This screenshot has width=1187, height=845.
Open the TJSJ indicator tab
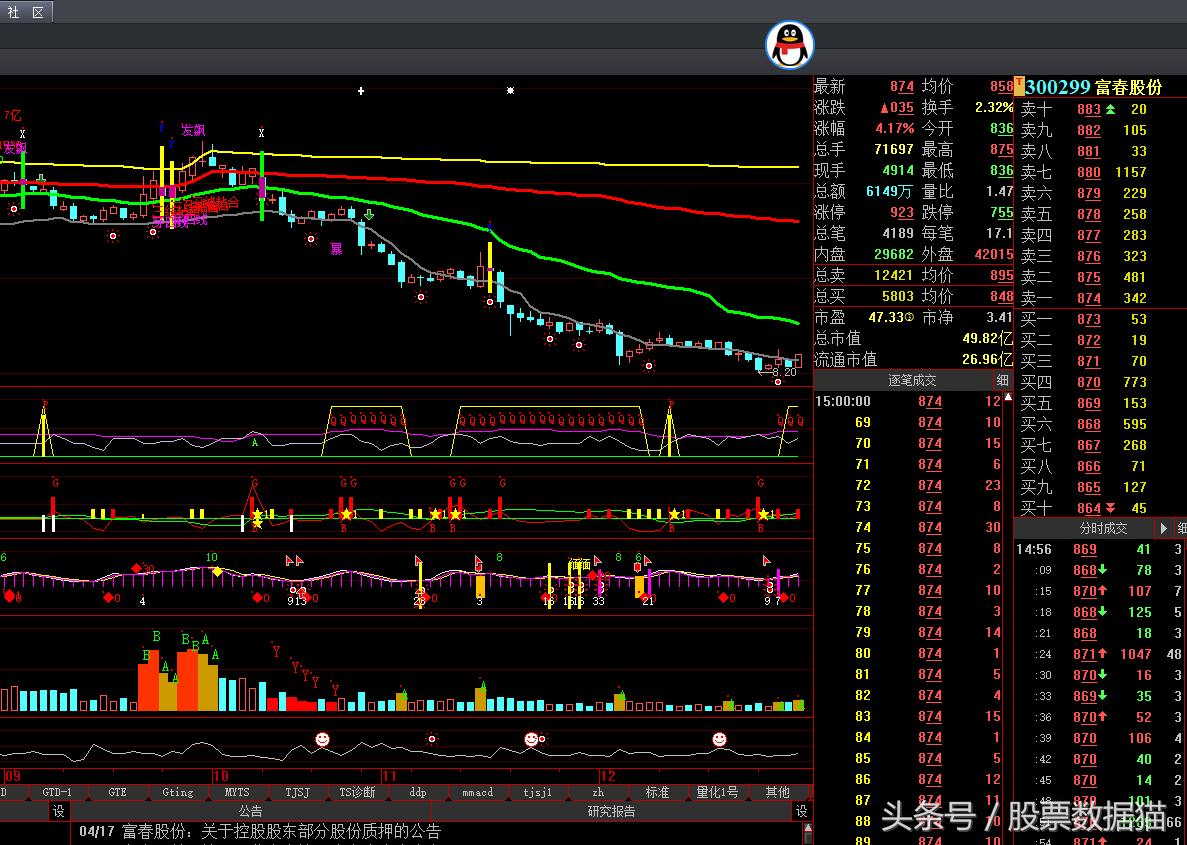coord(298,792)
